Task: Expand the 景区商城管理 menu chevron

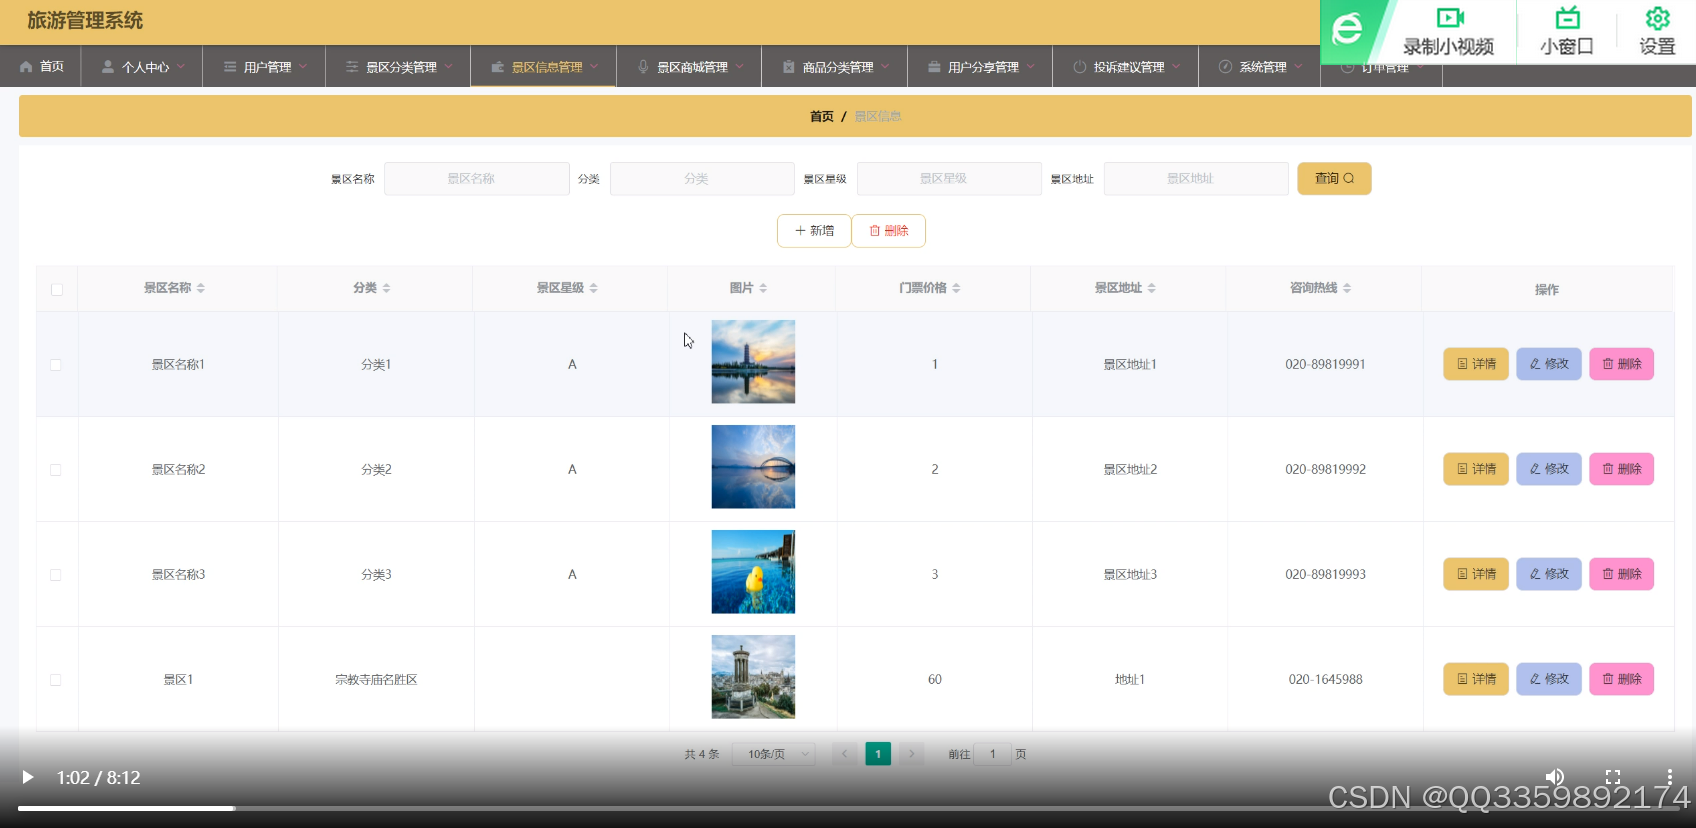Action: 740,67
